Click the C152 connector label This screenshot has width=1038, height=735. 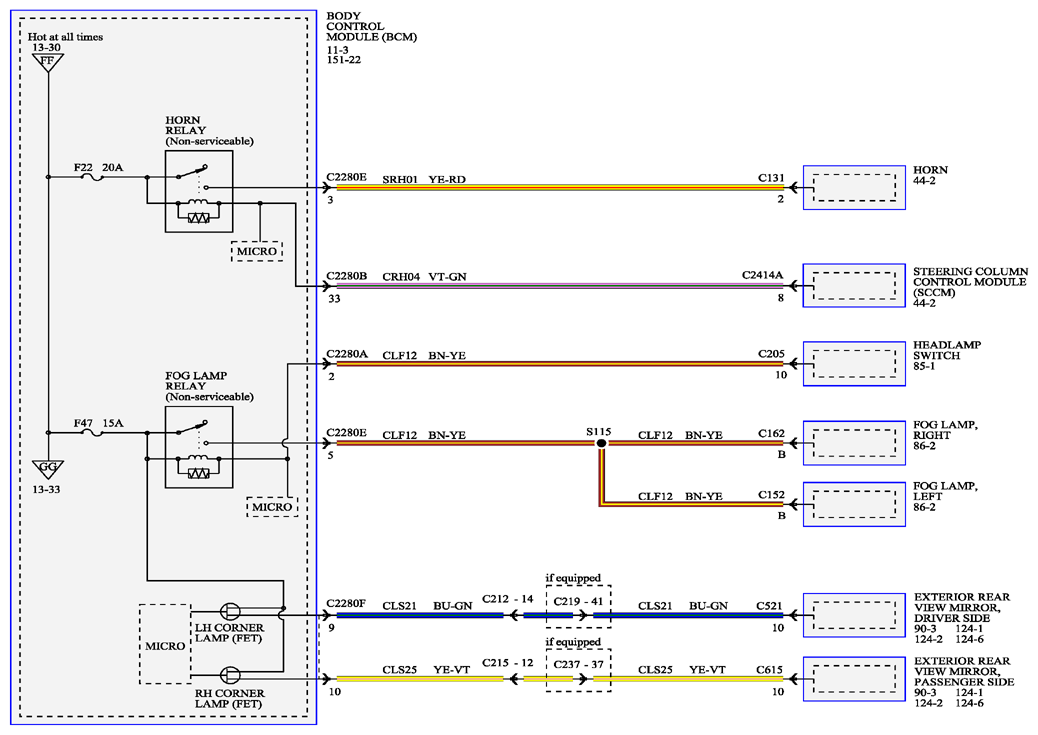771,495
